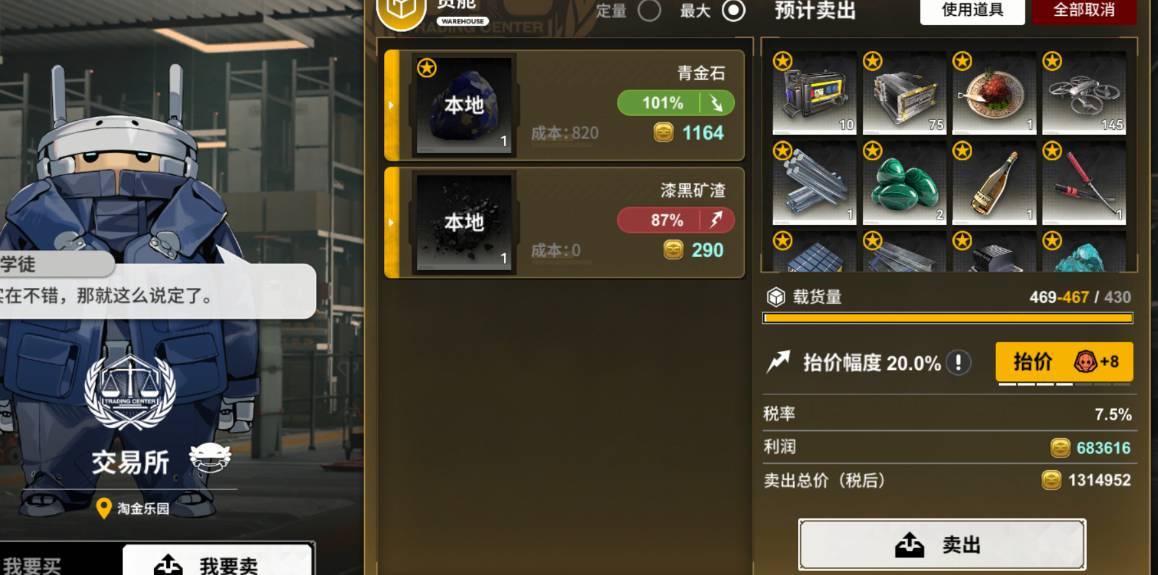Select the red screwdriver tools item
Screen dimensions: 1158x575
(x=1083, y=183)
